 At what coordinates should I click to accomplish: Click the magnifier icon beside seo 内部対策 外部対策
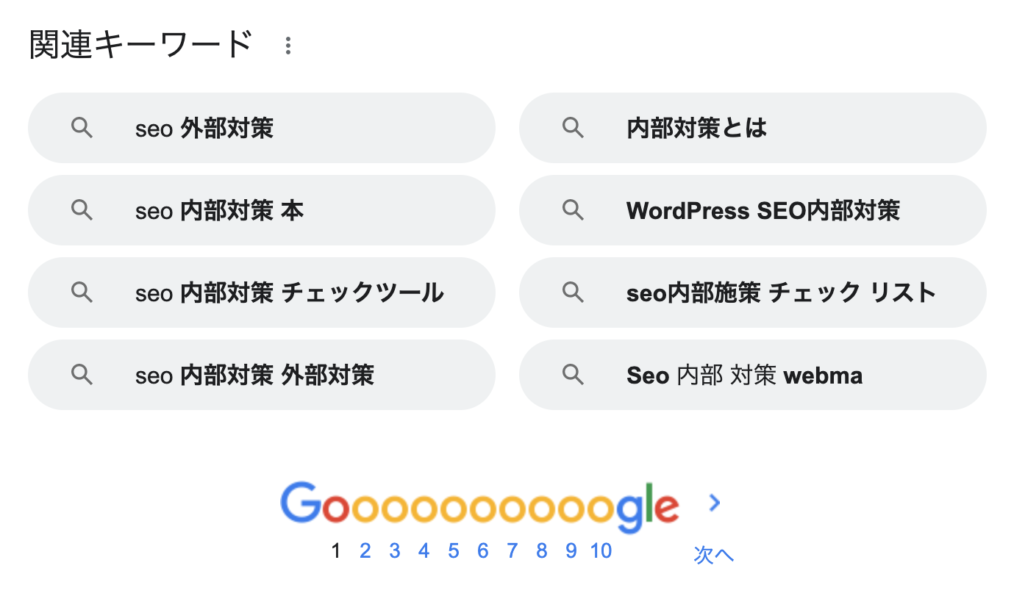[80, 374]
